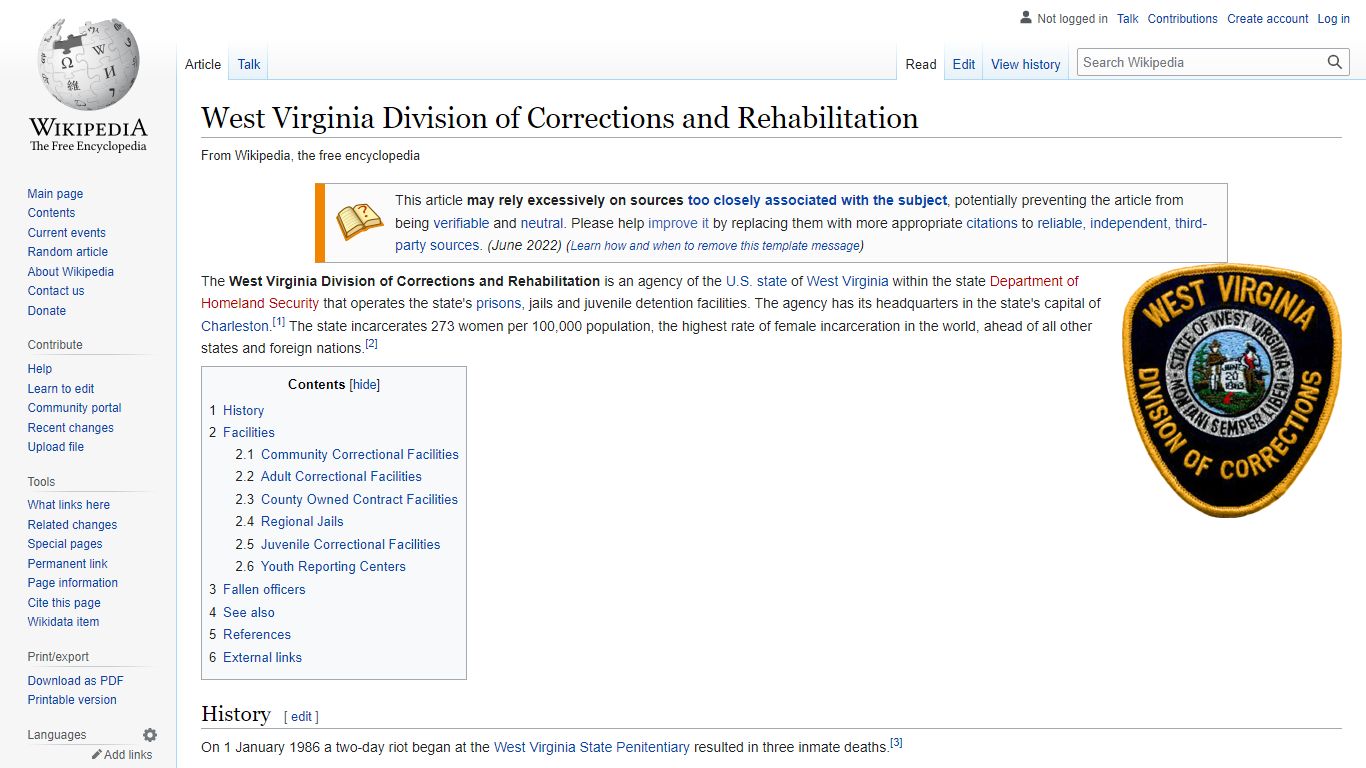Click the search magnifying glass icon
Screen dimensions: 1366x768
(1335, 62)
